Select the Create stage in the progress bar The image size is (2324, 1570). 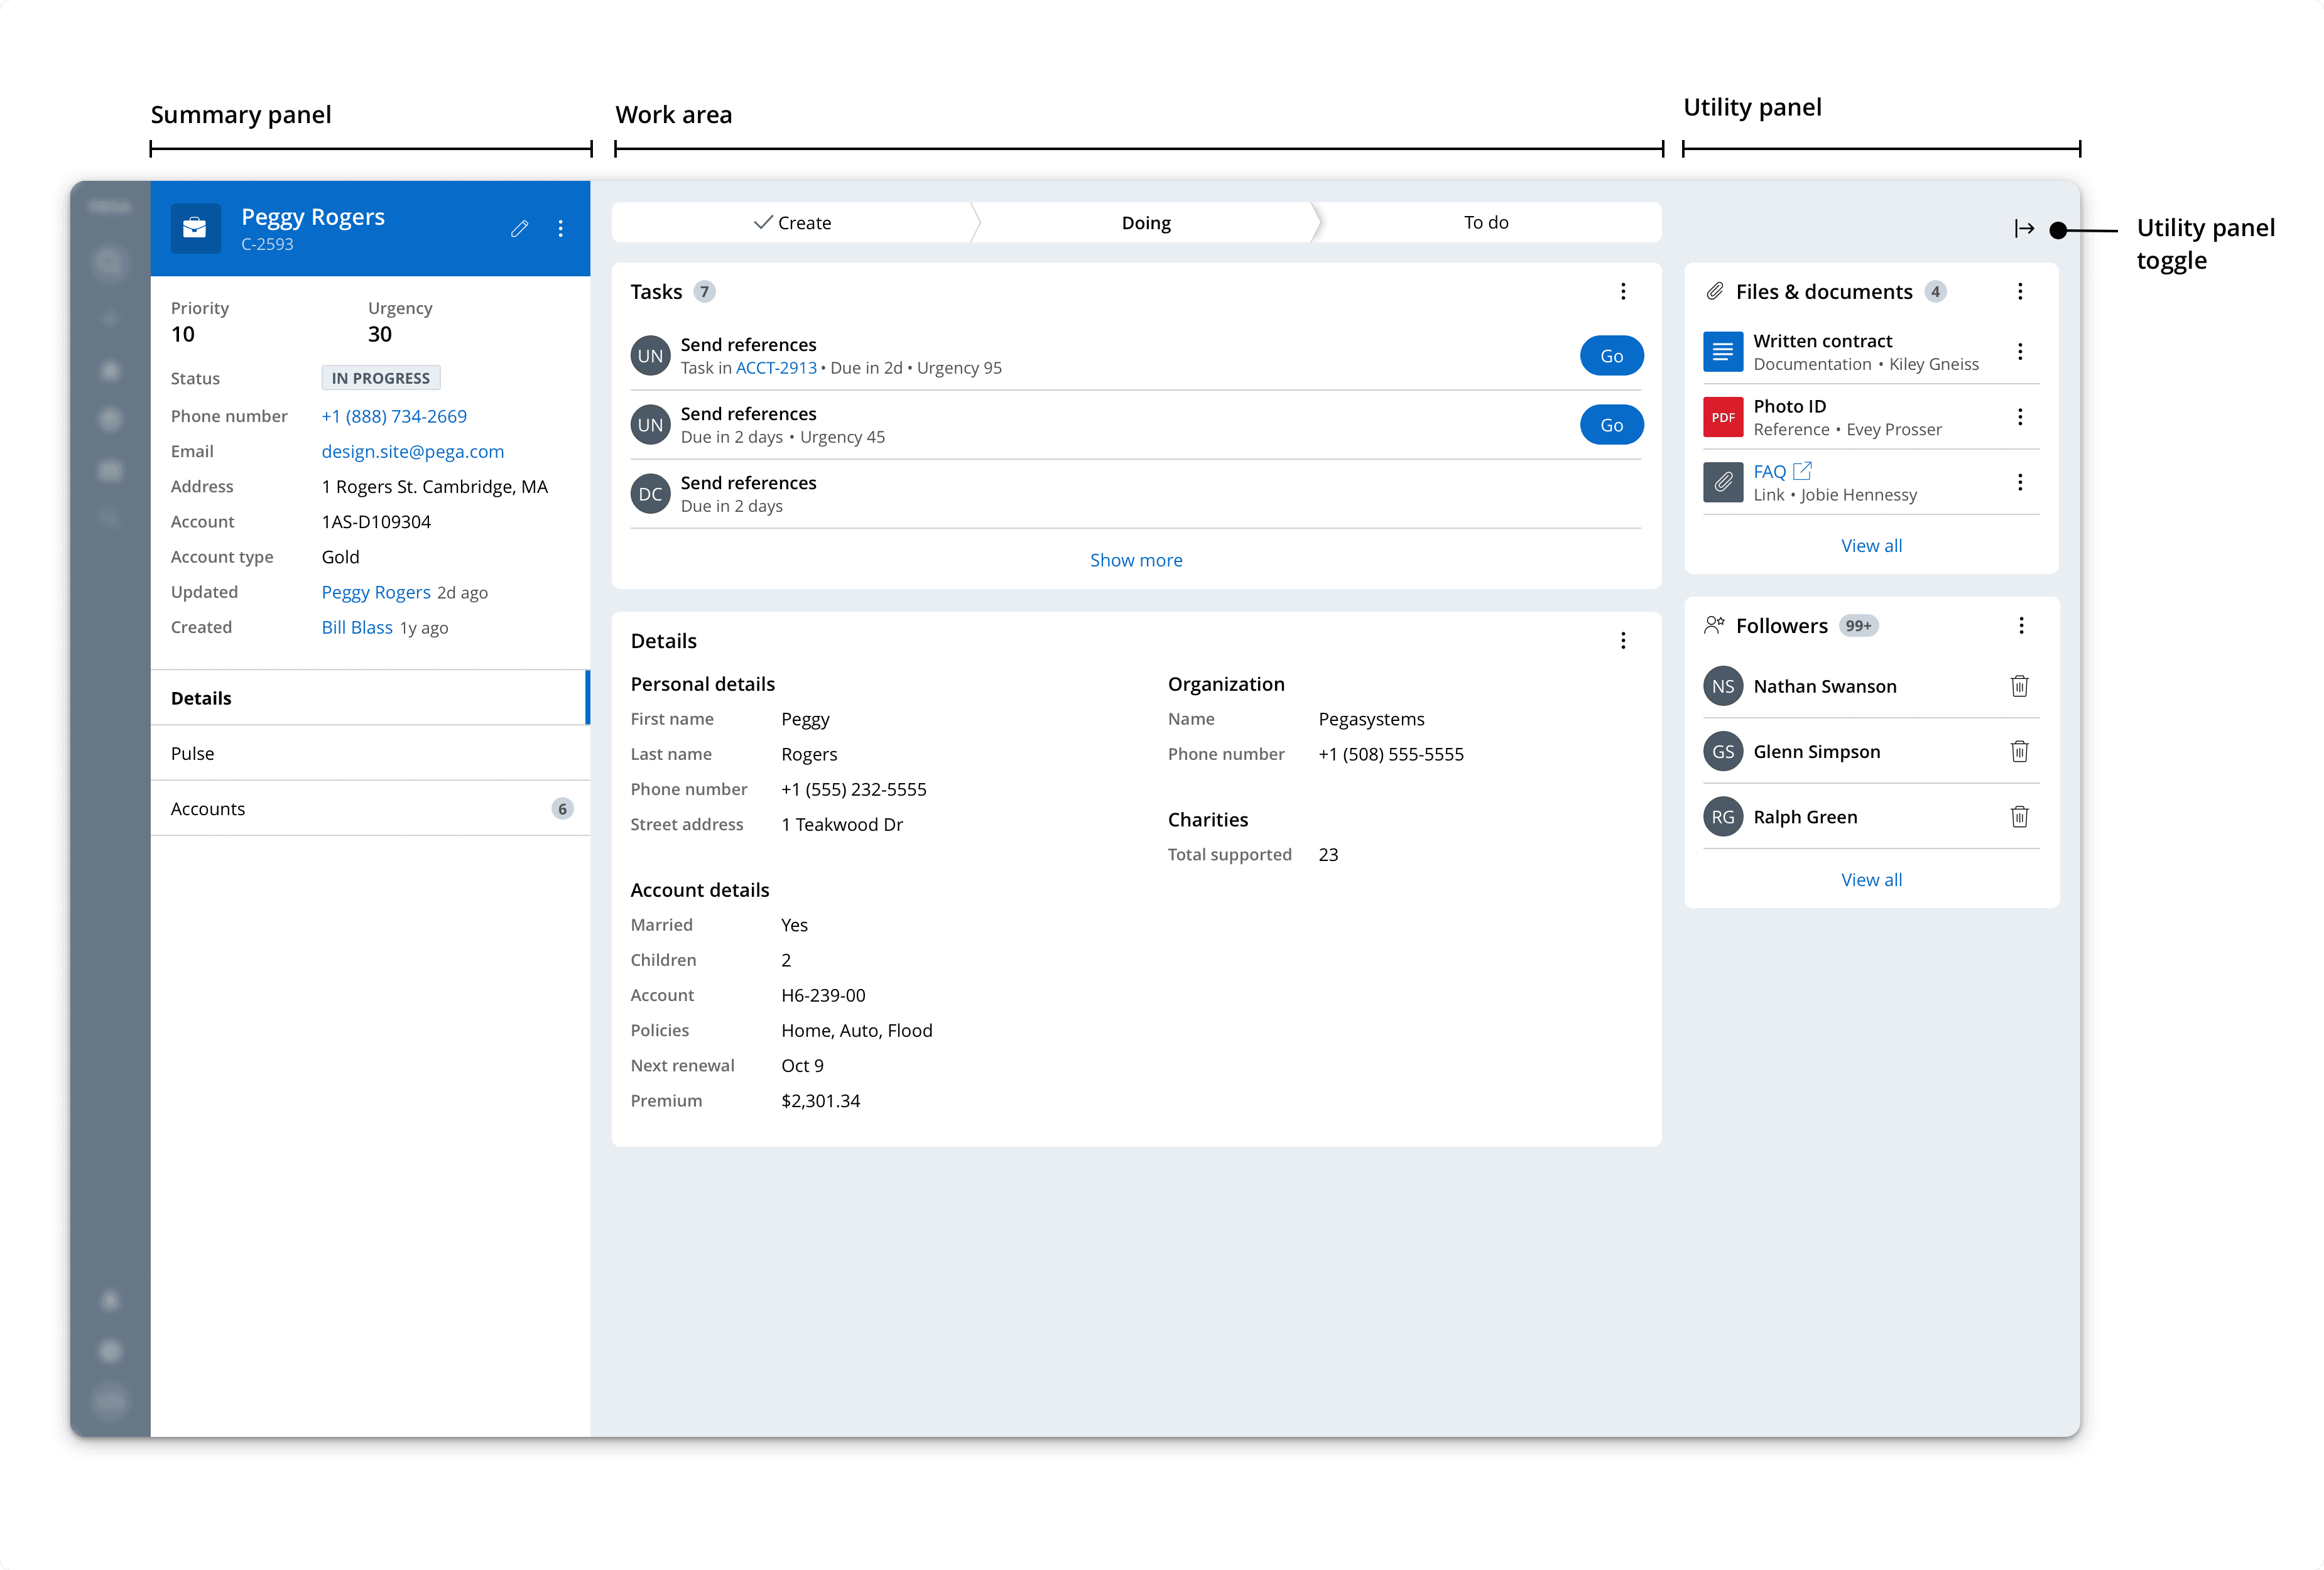(792, 222)
